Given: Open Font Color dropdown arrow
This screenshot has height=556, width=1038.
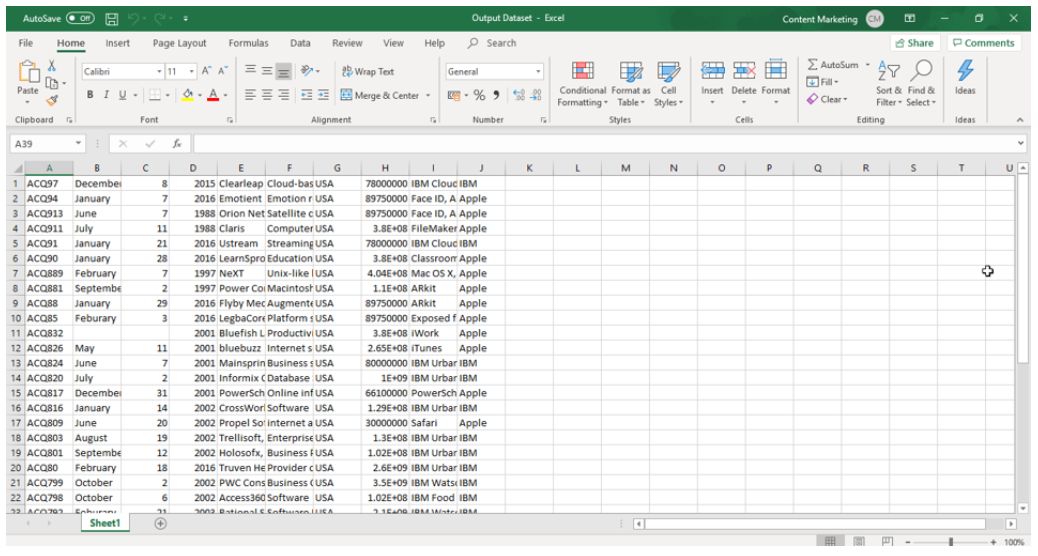Looking at the screenshot, I should pyautogui.click(x=225, y=95).
